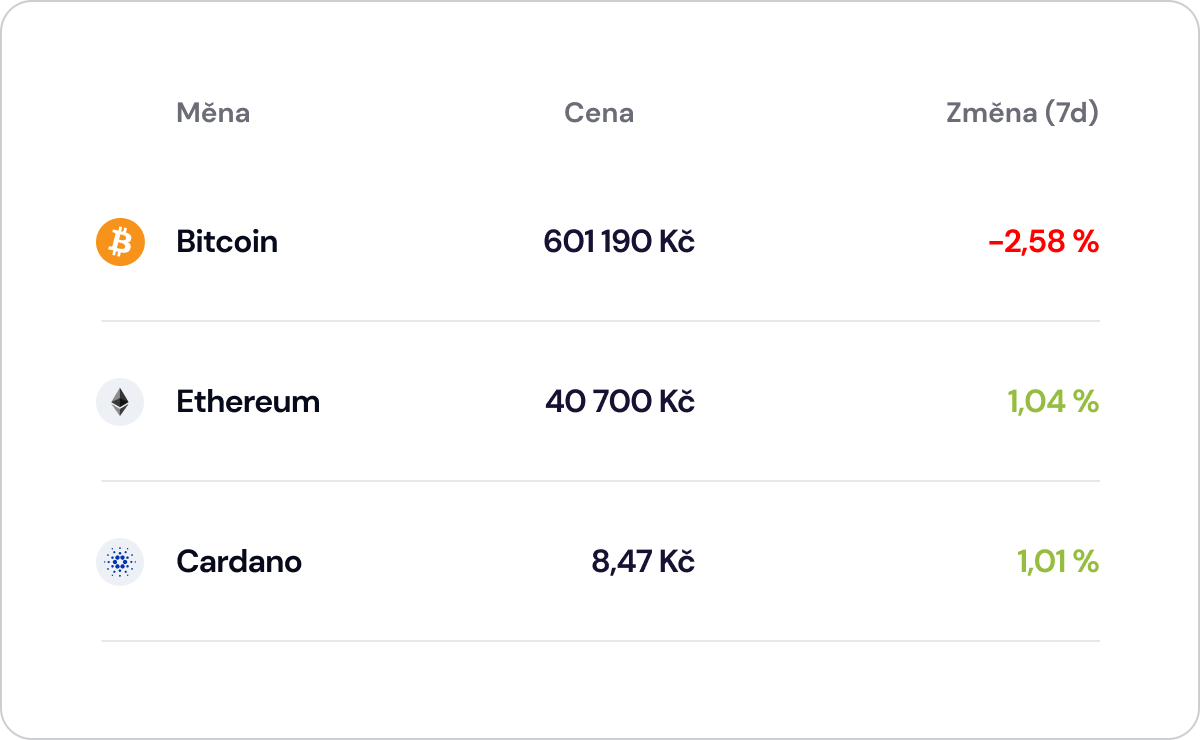Open Bitcoin details via its orange icon
The width and height of the screenshot is (1200, 740).
coord(120,241)
